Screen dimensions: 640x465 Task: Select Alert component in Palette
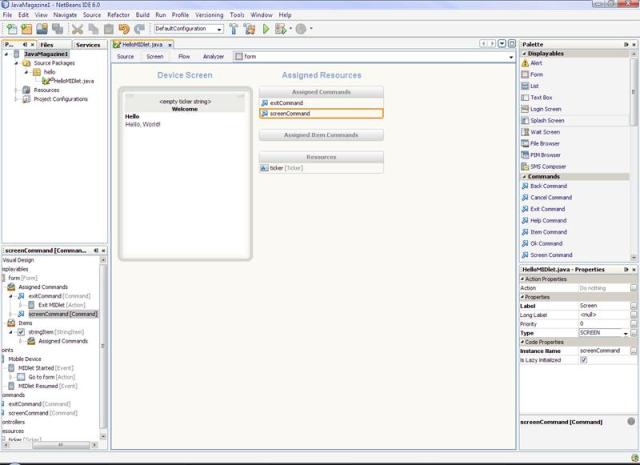[536, 63]
